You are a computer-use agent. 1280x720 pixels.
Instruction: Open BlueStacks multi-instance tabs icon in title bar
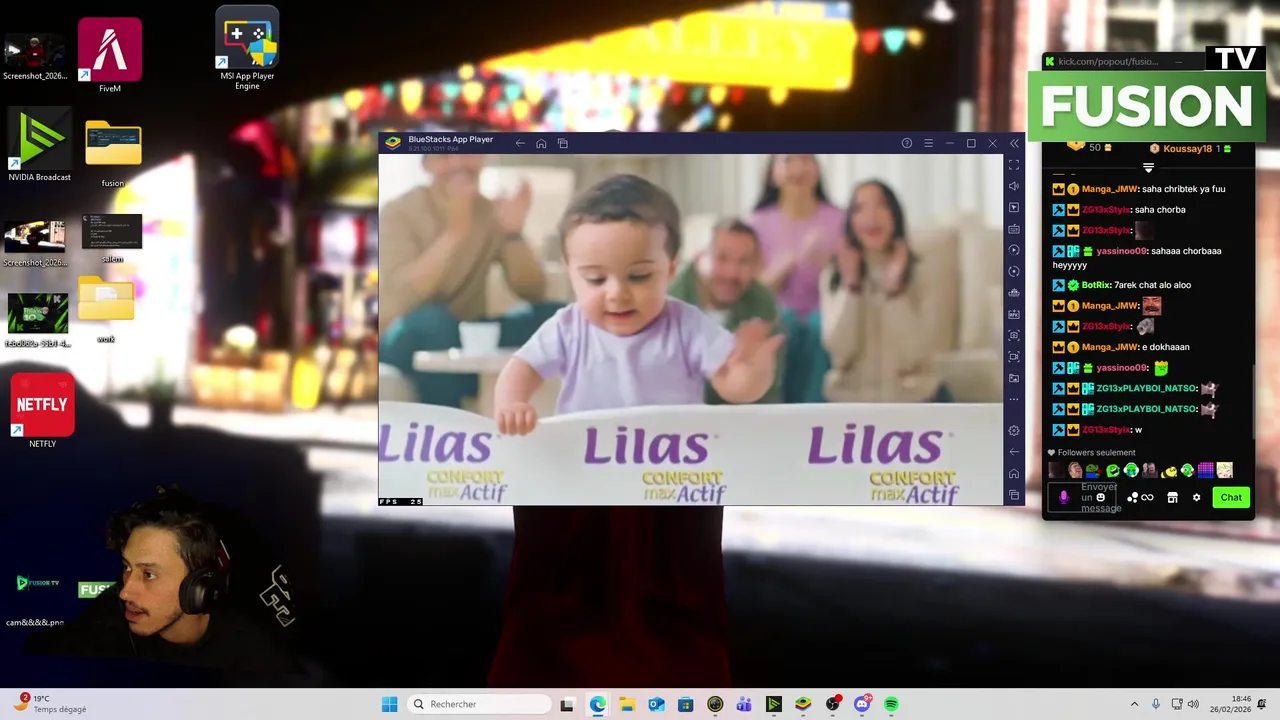(562, 143)
